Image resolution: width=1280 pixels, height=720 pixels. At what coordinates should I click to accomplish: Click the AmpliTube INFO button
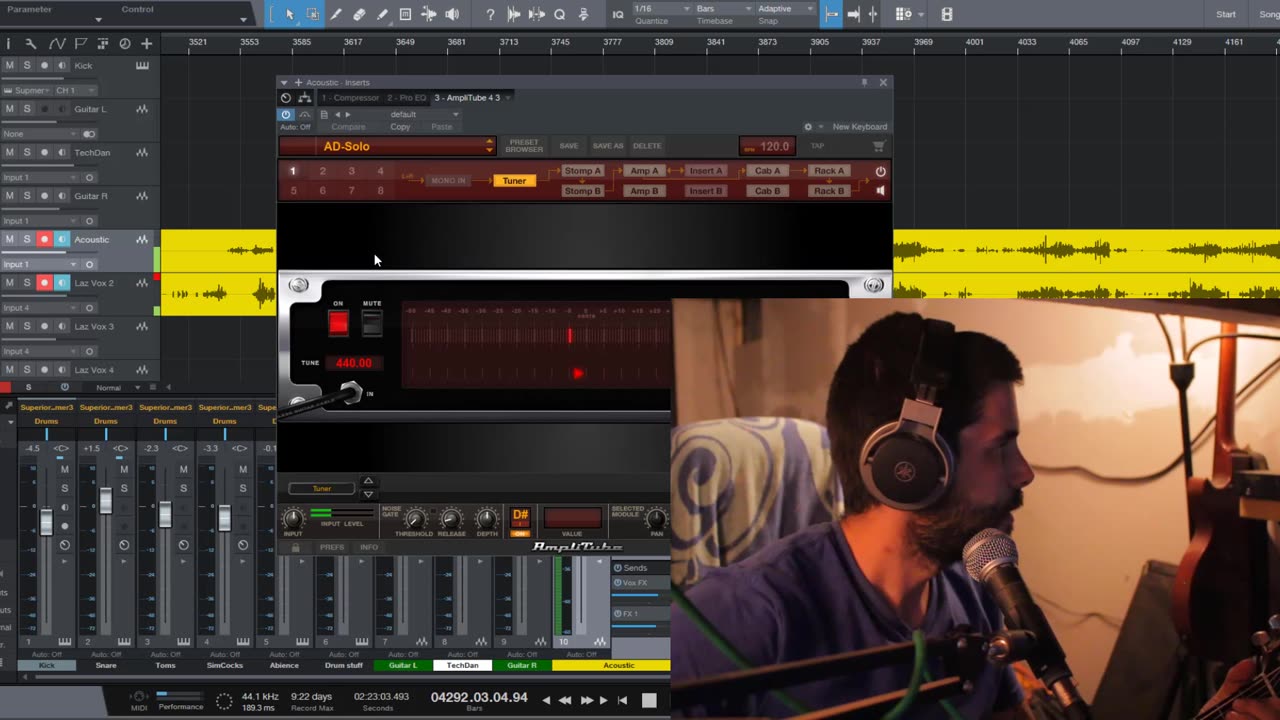pos(369,547)
